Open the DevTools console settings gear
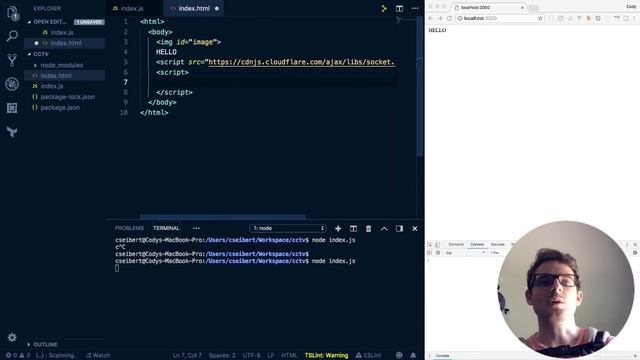The height and width of the screenshot is (360, 640). point(635,253)
